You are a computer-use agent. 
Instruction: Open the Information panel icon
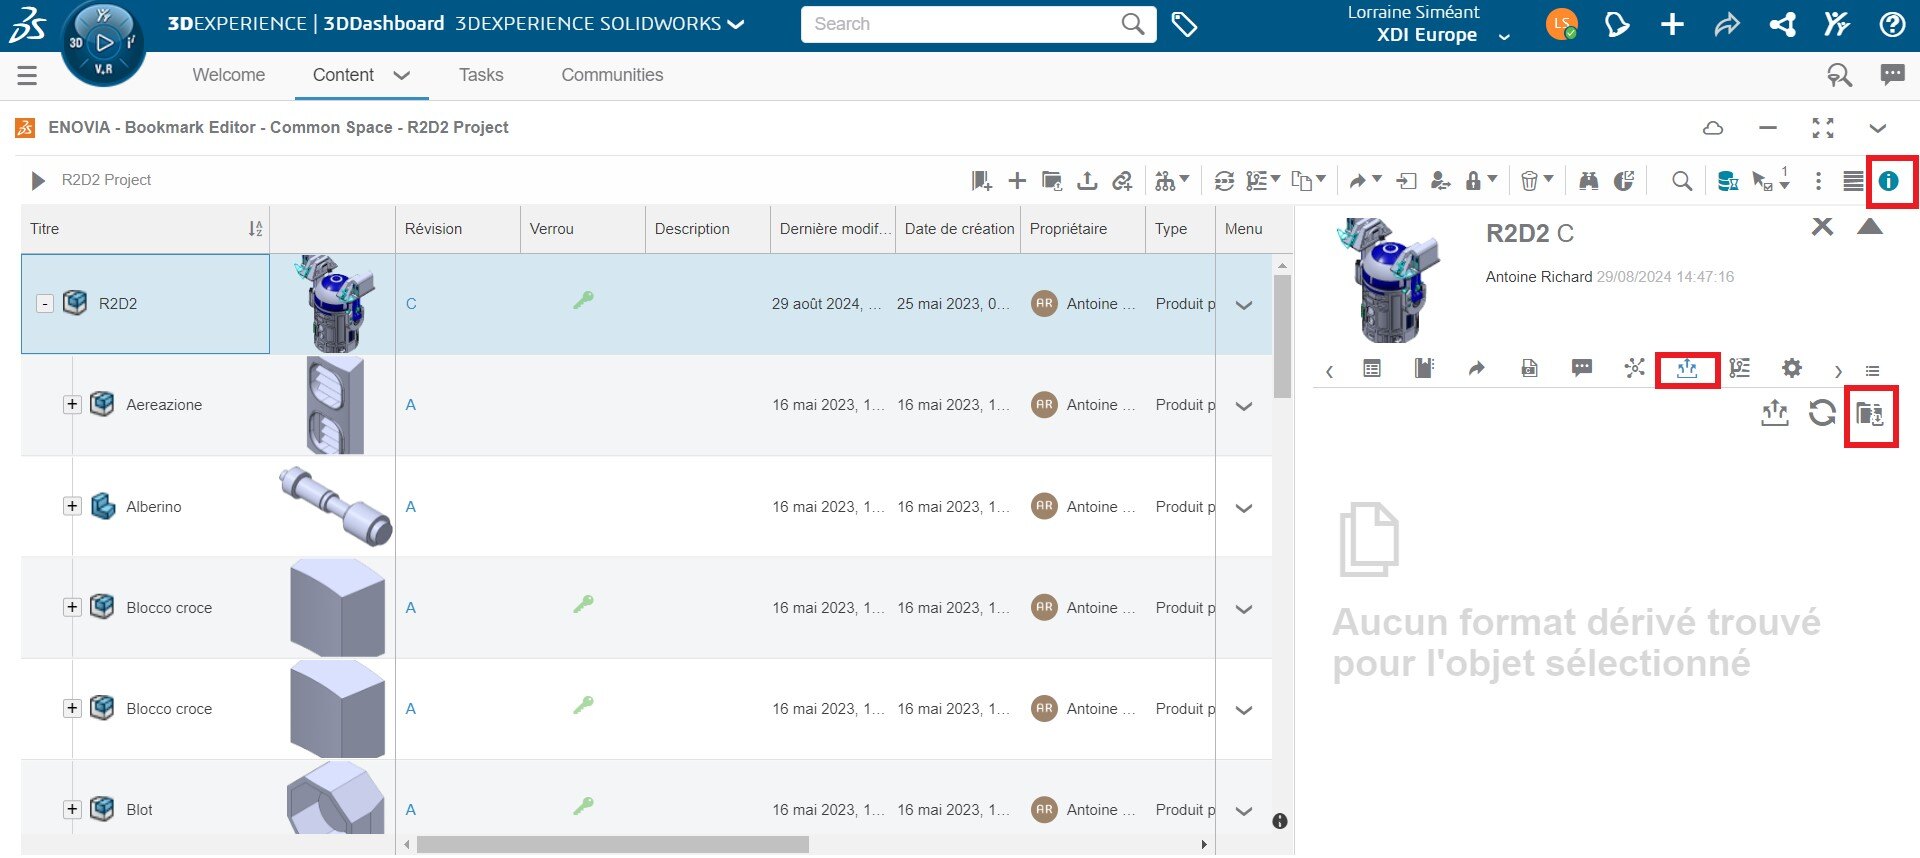[1888, 181]
